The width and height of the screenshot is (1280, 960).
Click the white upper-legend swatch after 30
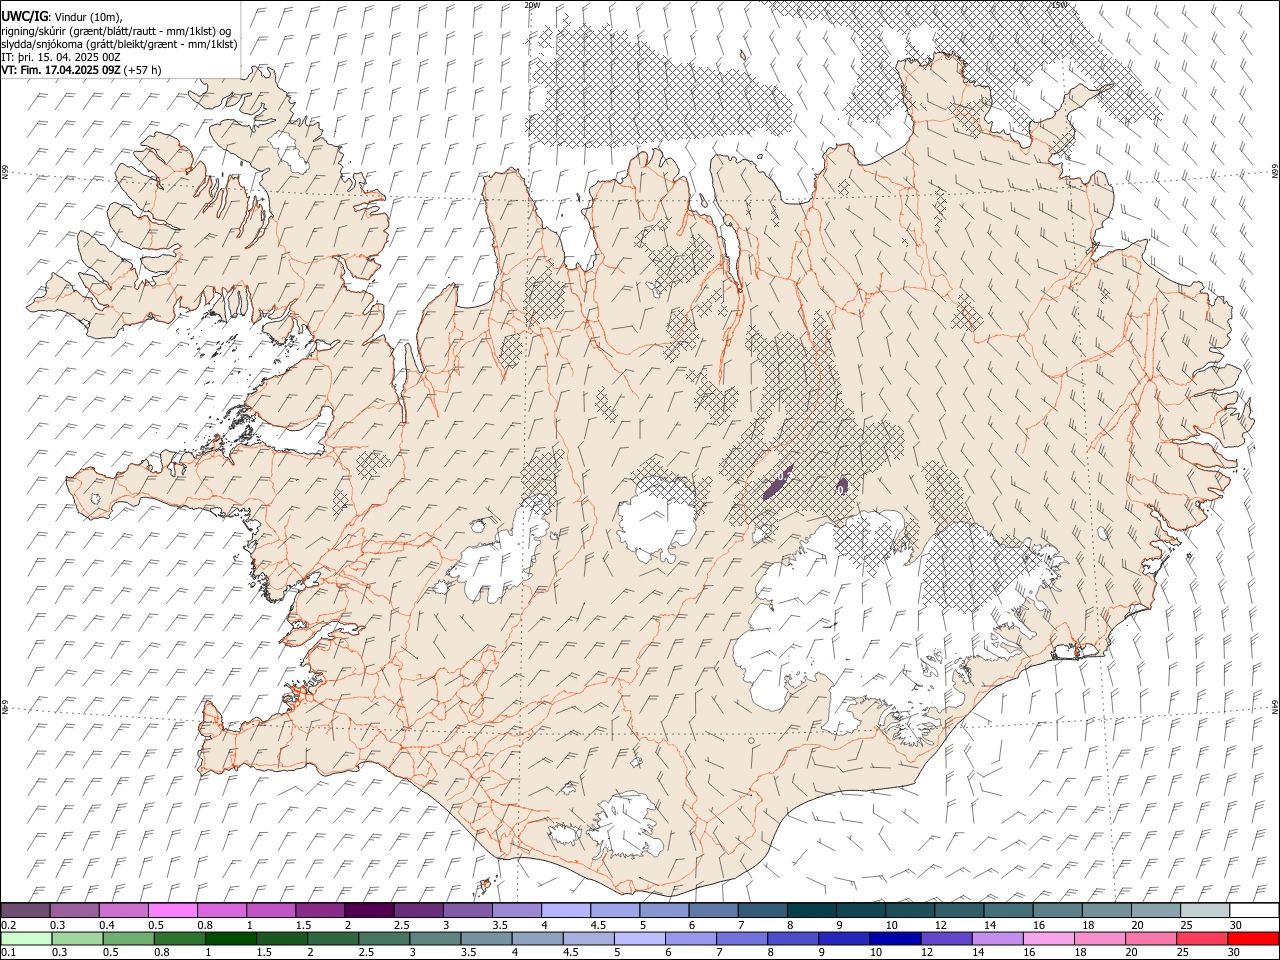[1253, 911]
